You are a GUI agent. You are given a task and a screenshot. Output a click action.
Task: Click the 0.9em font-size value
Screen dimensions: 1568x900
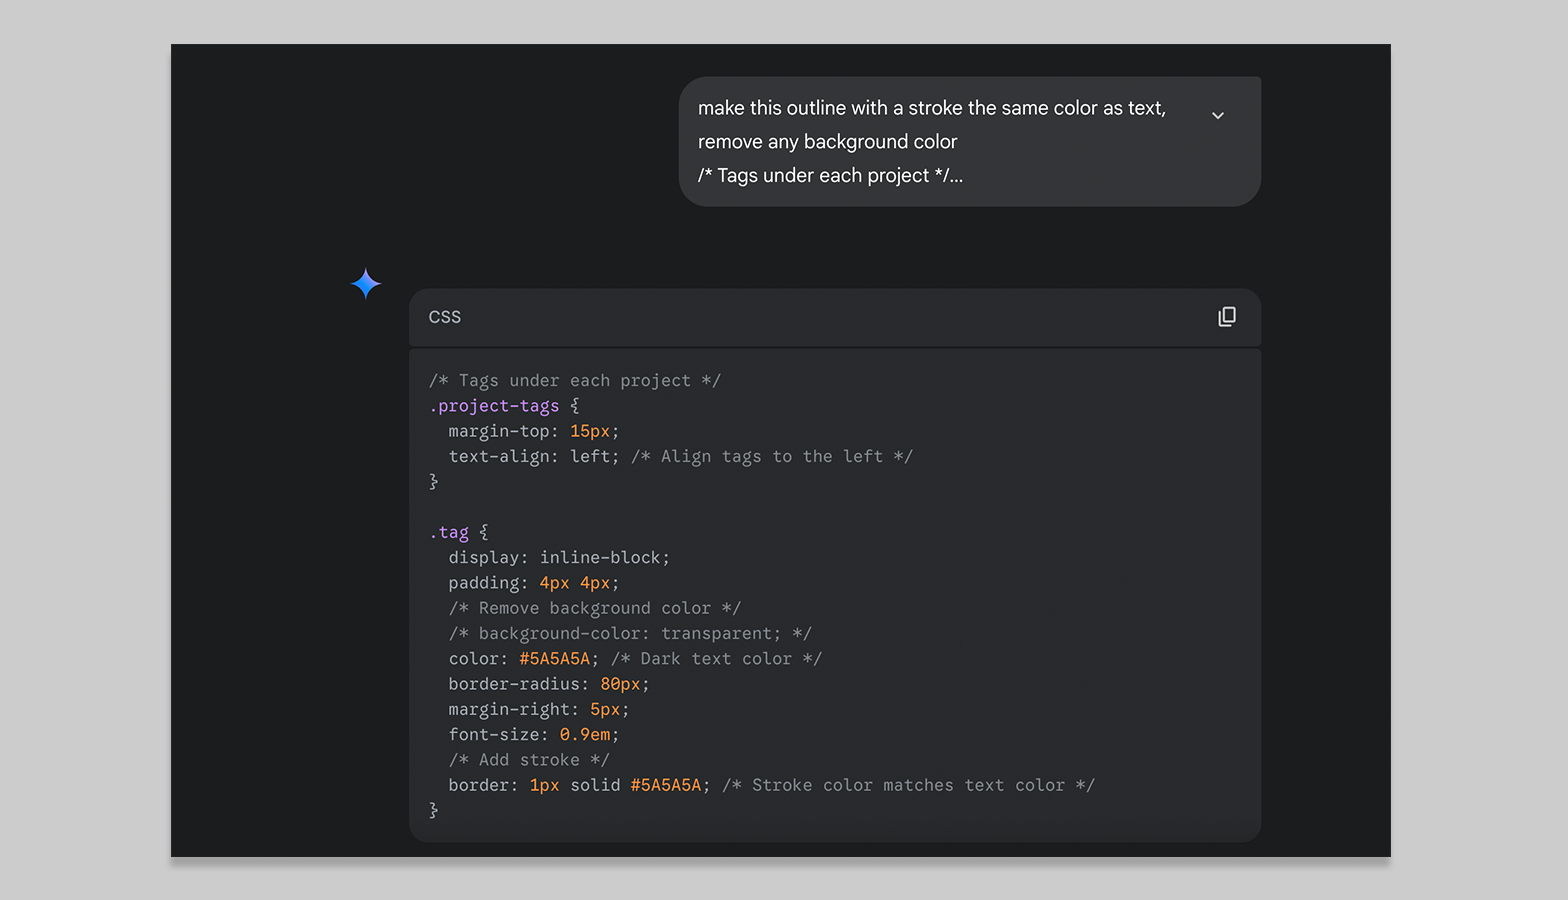585,735
